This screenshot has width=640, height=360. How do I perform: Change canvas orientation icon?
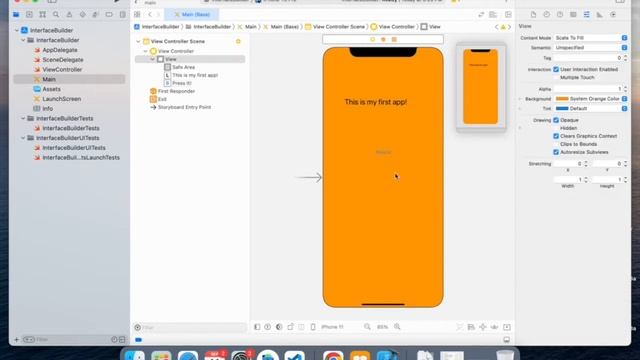click(x=290, y=327)
